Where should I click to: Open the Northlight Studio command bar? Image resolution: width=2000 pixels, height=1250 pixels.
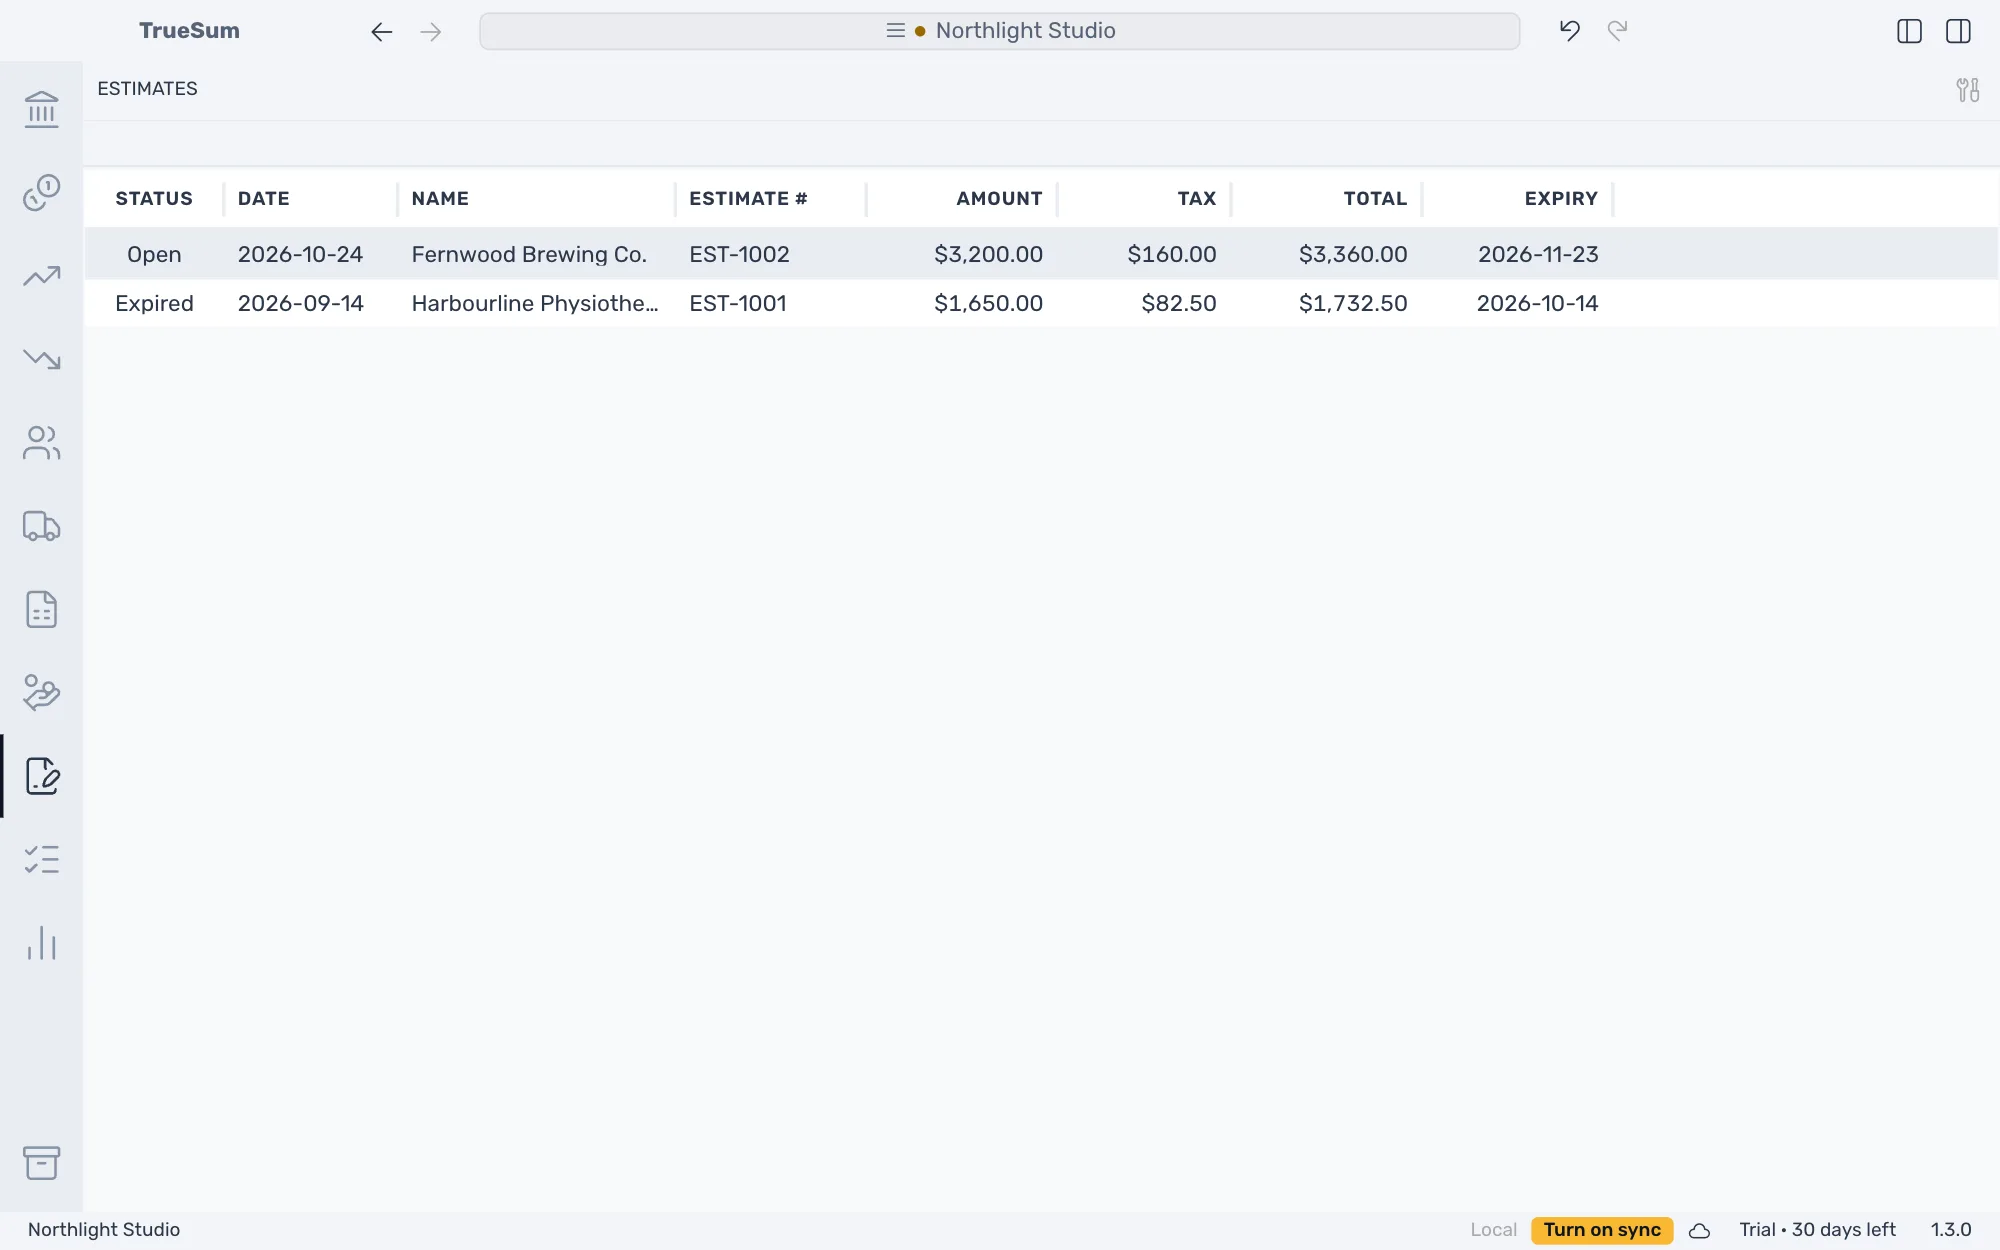tap(999, 31)
